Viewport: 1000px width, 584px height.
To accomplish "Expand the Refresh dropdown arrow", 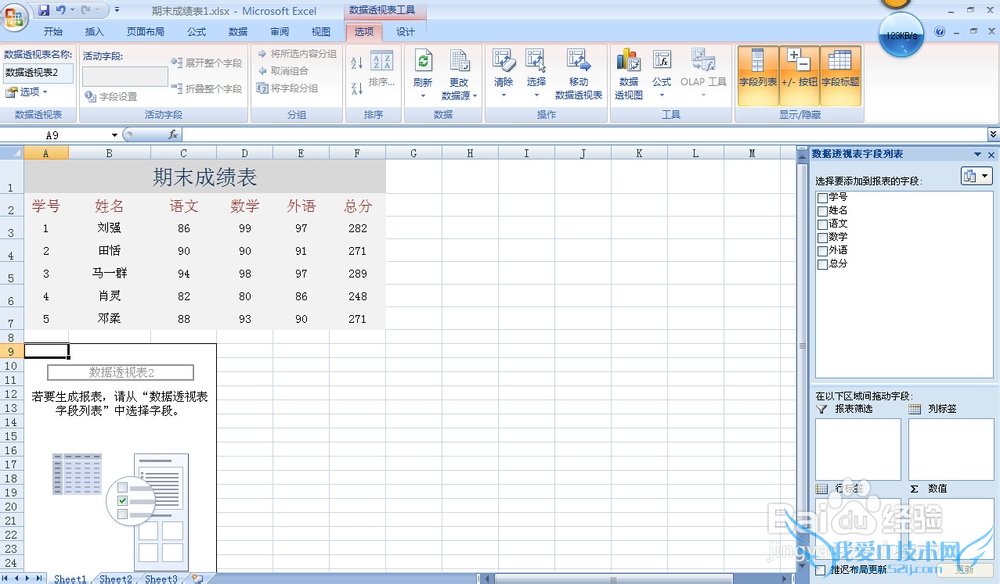I will point(423,96).
